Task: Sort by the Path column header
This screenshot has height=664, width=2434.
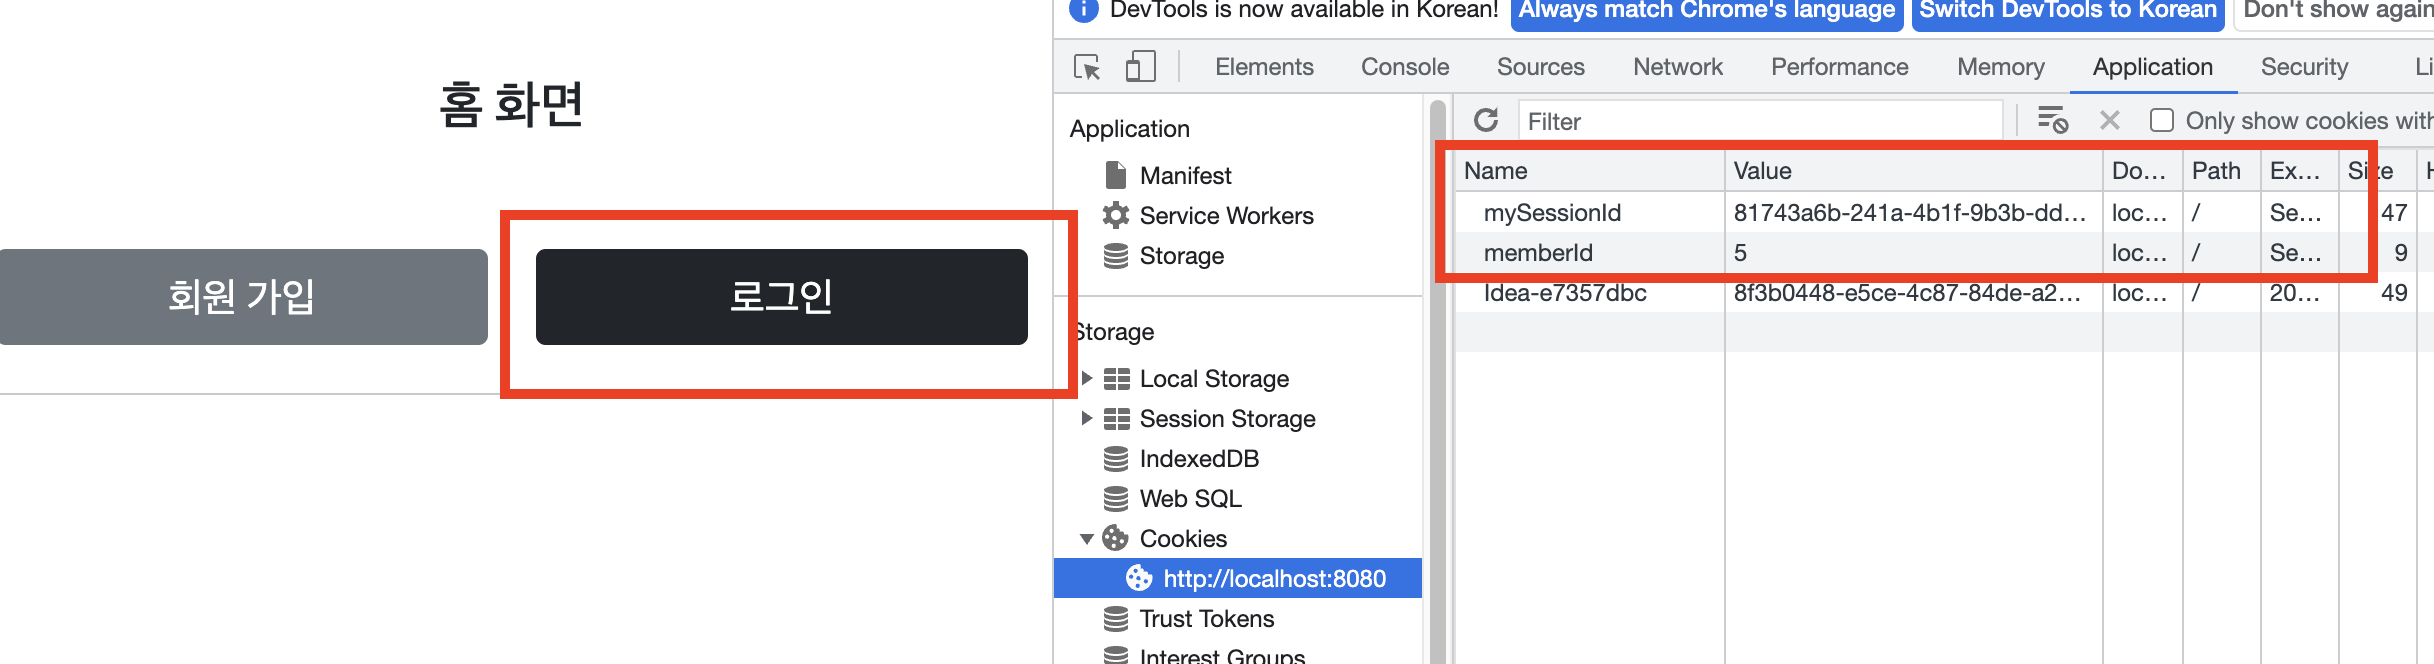Action: (2221, 171)
